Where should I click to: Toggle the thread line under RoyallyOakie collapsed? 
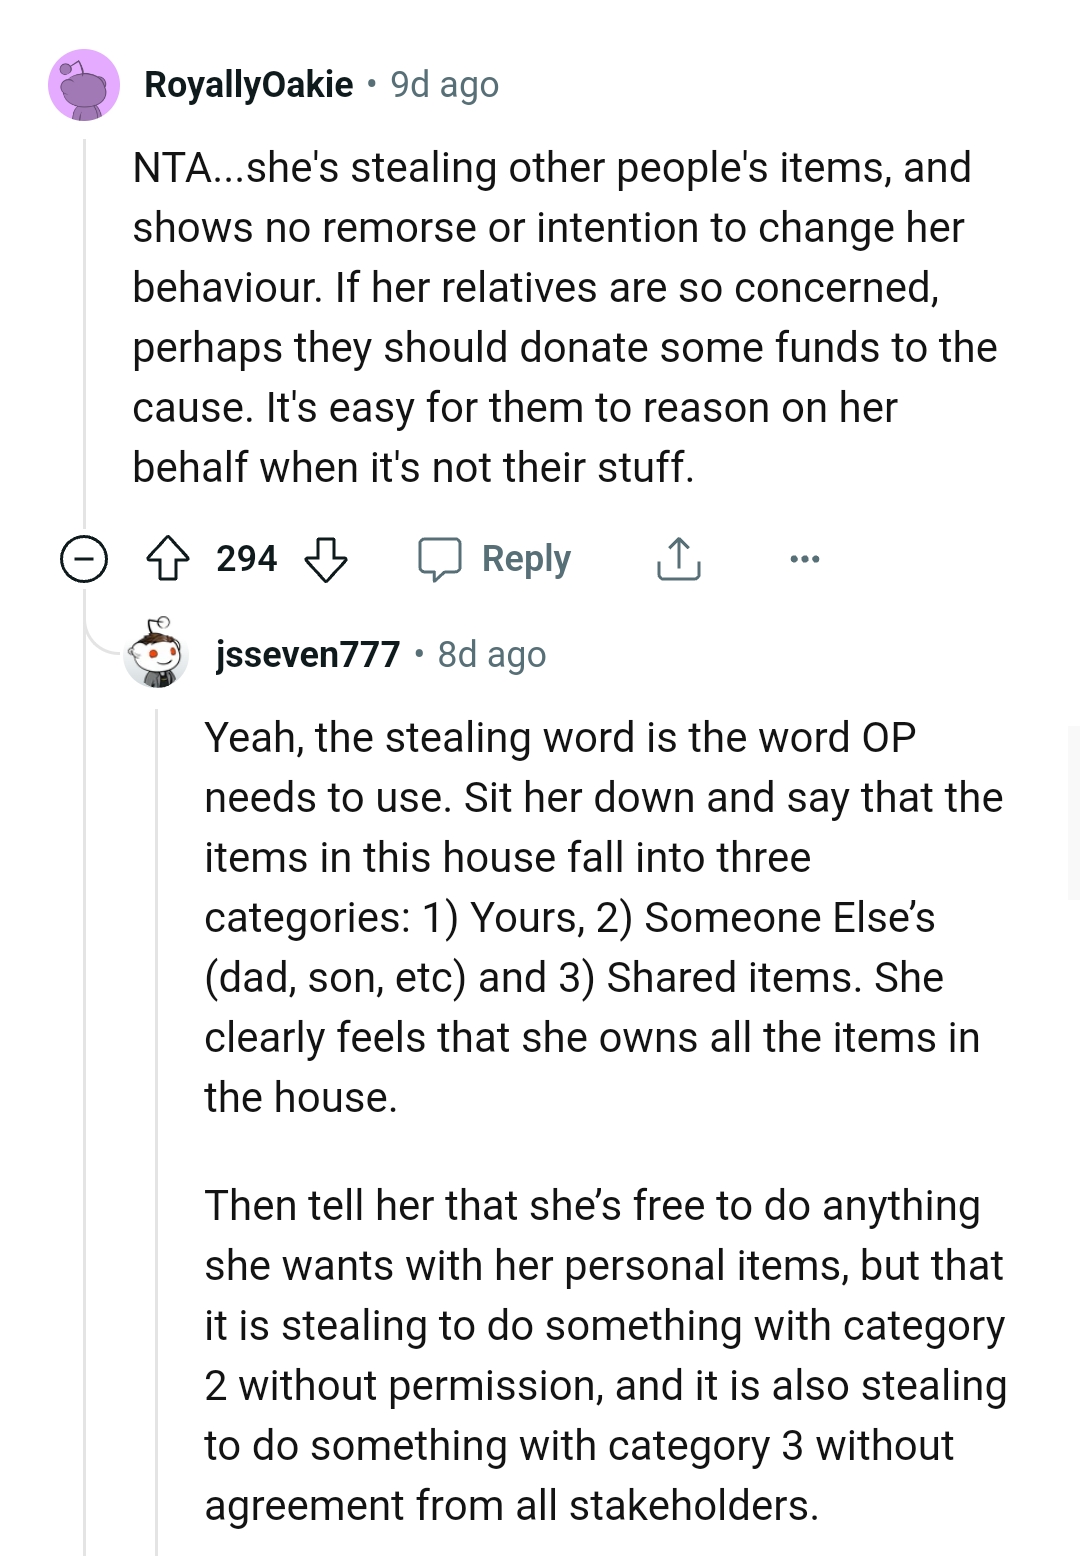pyautogui.click(x=84, y=350)
